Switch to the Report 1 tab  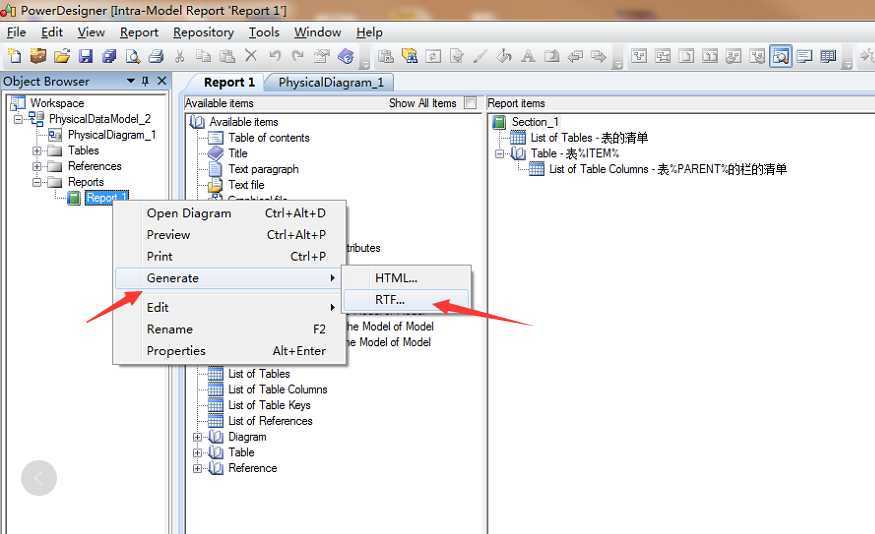click(x=229, y=83)
